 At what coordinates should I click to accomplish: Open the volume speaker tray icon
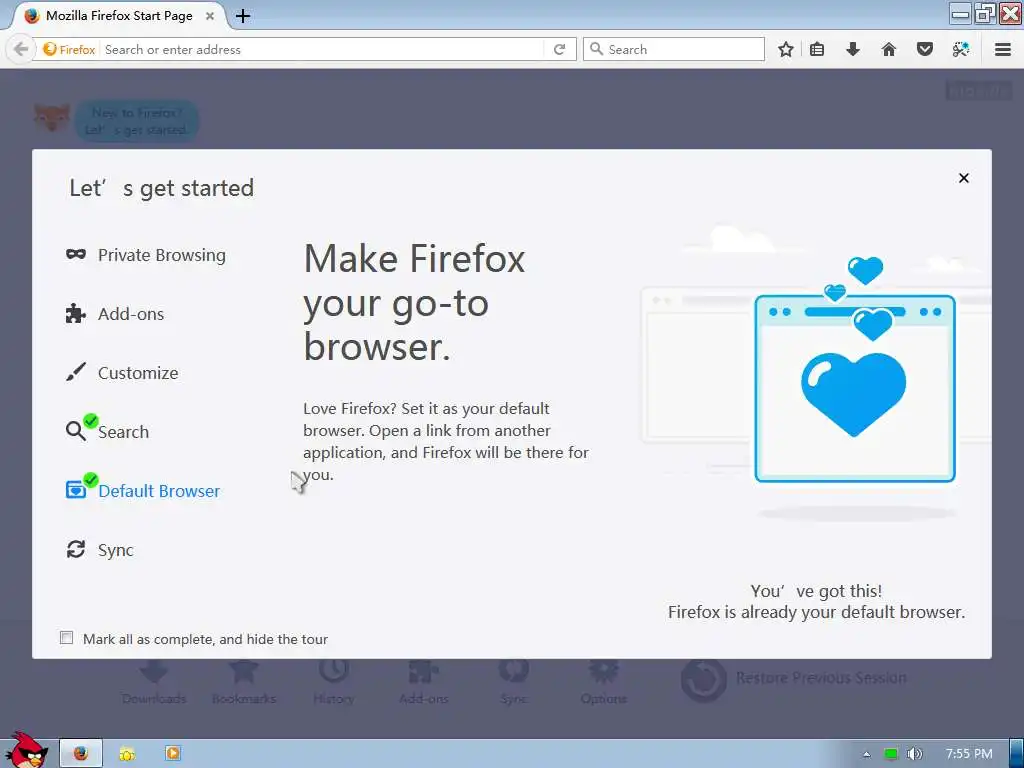pos(914,754)
